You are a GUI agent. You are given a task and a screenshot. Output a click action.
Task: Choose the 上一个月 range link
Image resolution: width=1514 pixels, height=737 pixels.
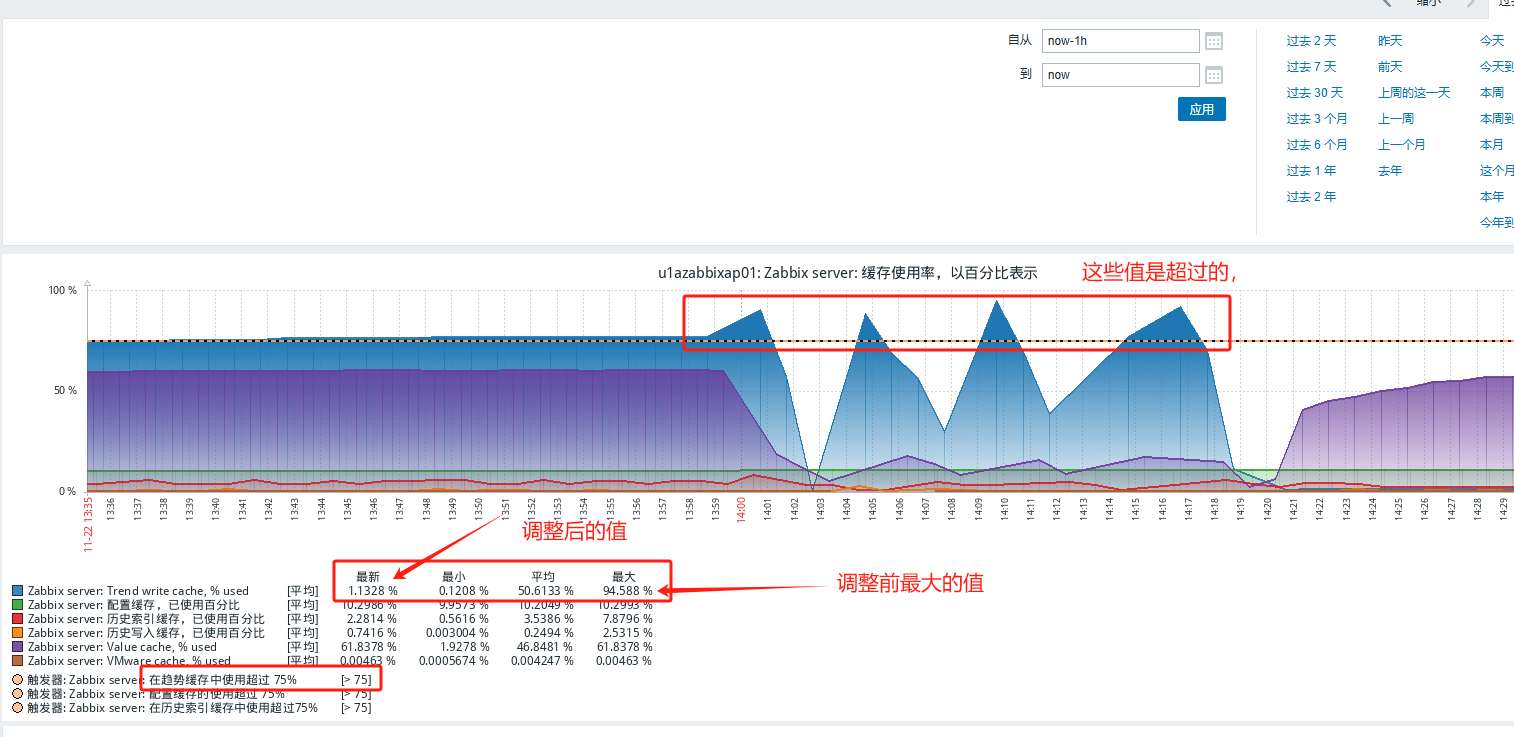click(1402, 145)
